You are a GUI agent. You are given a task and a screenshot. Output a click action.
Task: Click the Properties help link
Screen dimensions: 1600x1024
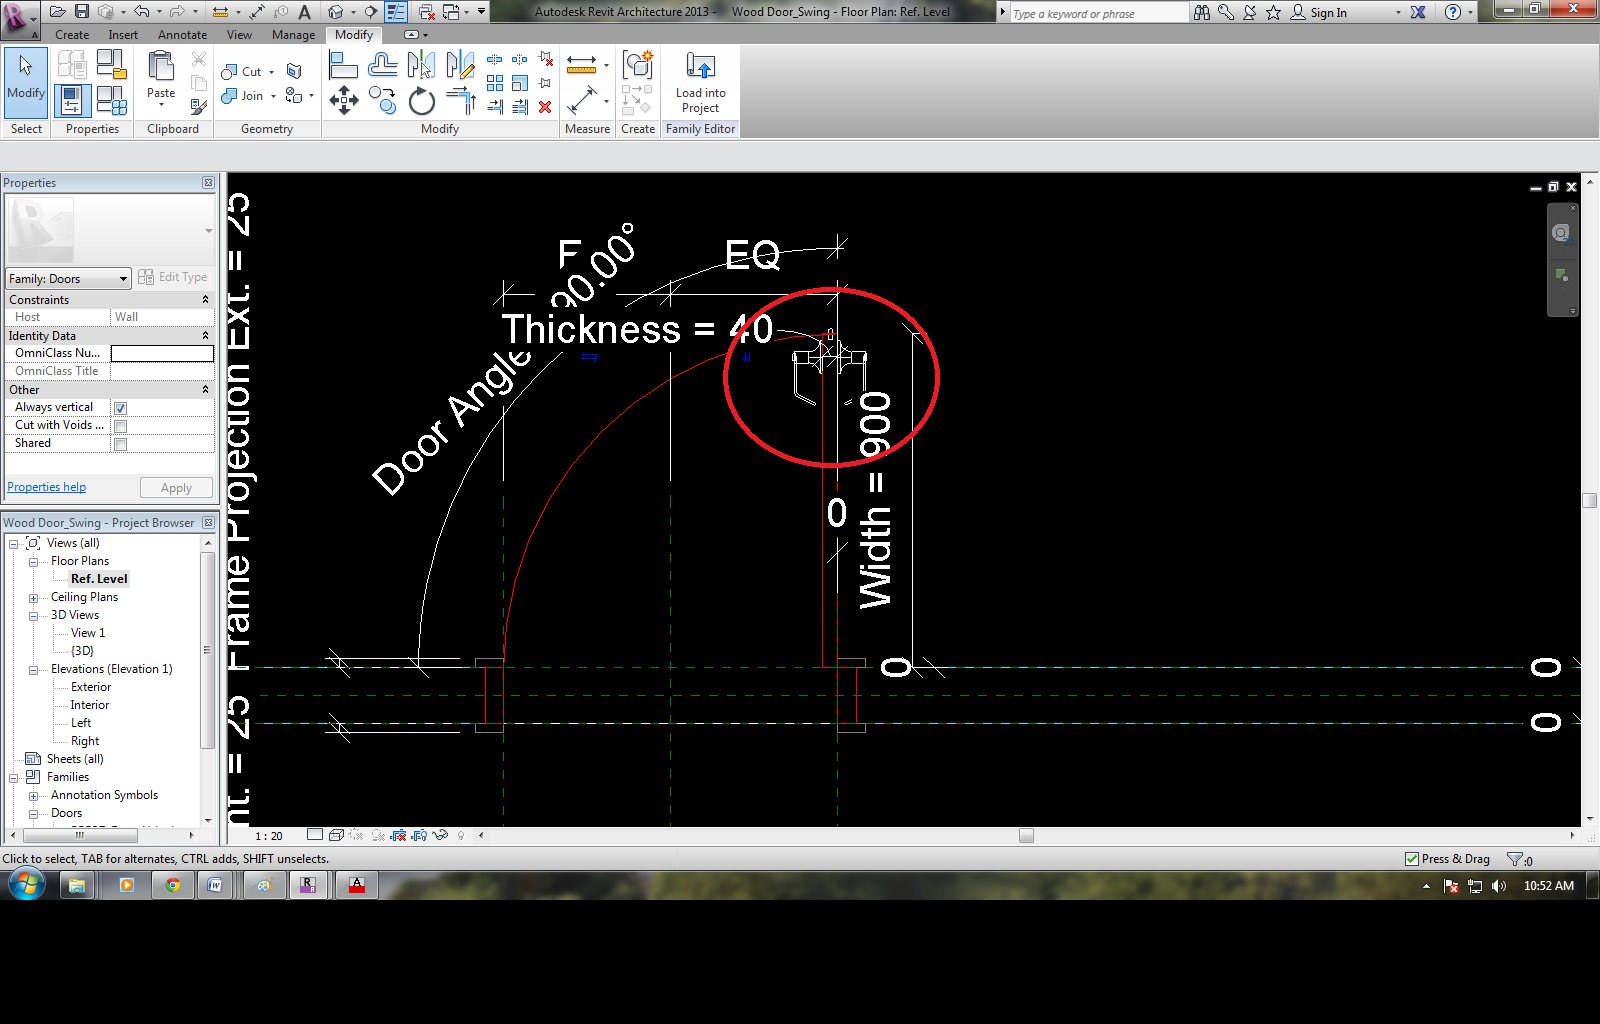[46, 487]
